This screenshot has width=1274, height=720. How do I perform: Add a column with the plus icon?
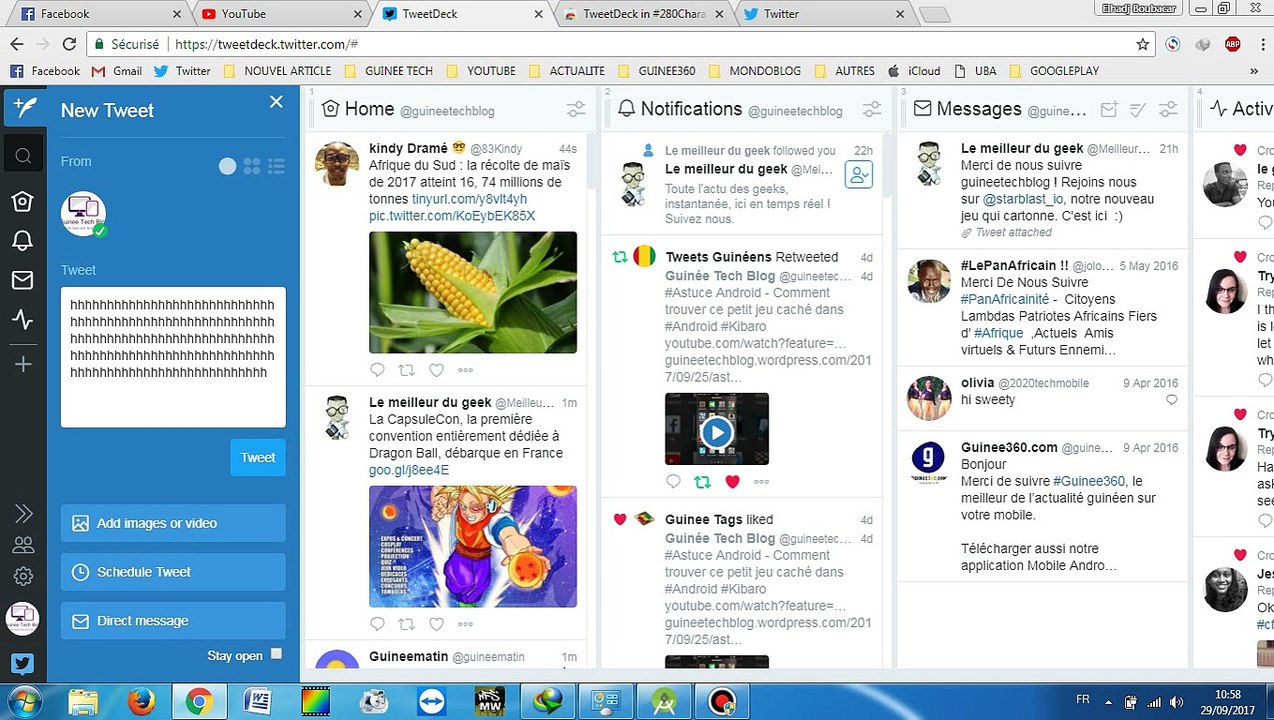click(x=23, y=364)
